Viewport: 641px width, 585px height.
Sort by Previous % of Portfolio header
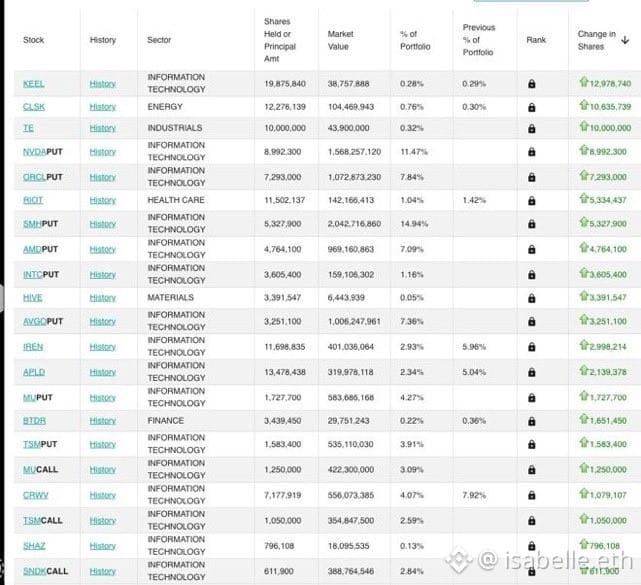click(x=479, y=40)
